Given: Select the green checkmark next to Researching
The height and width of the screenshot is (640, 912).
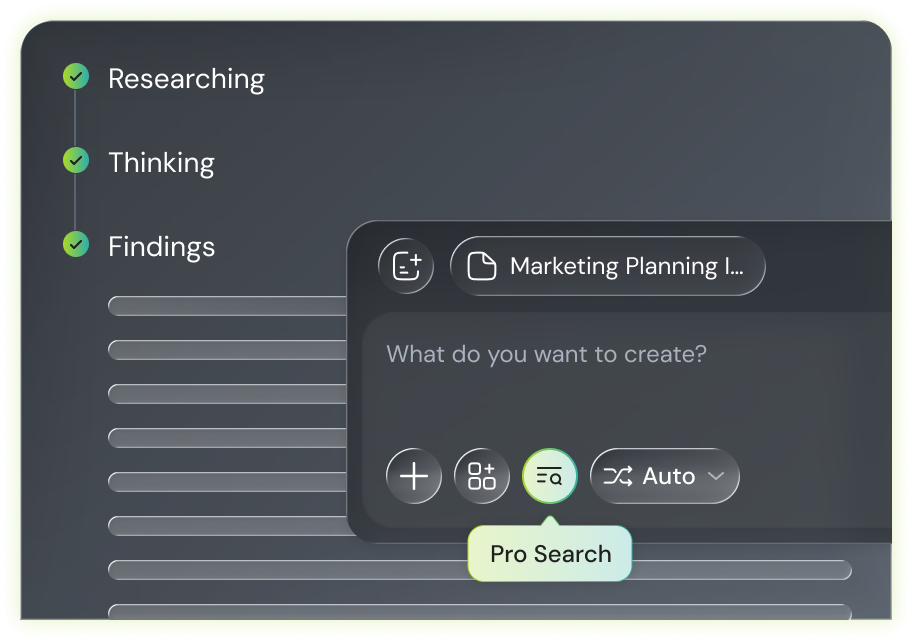Looking at the screenshot, I should click(75, 76).
